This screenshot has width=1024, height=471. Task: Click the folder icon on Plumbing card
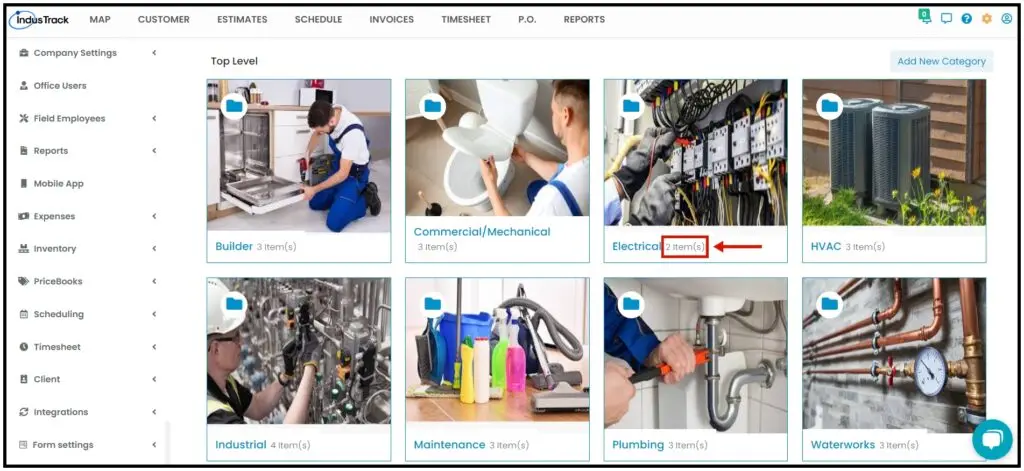click(631, 304)
